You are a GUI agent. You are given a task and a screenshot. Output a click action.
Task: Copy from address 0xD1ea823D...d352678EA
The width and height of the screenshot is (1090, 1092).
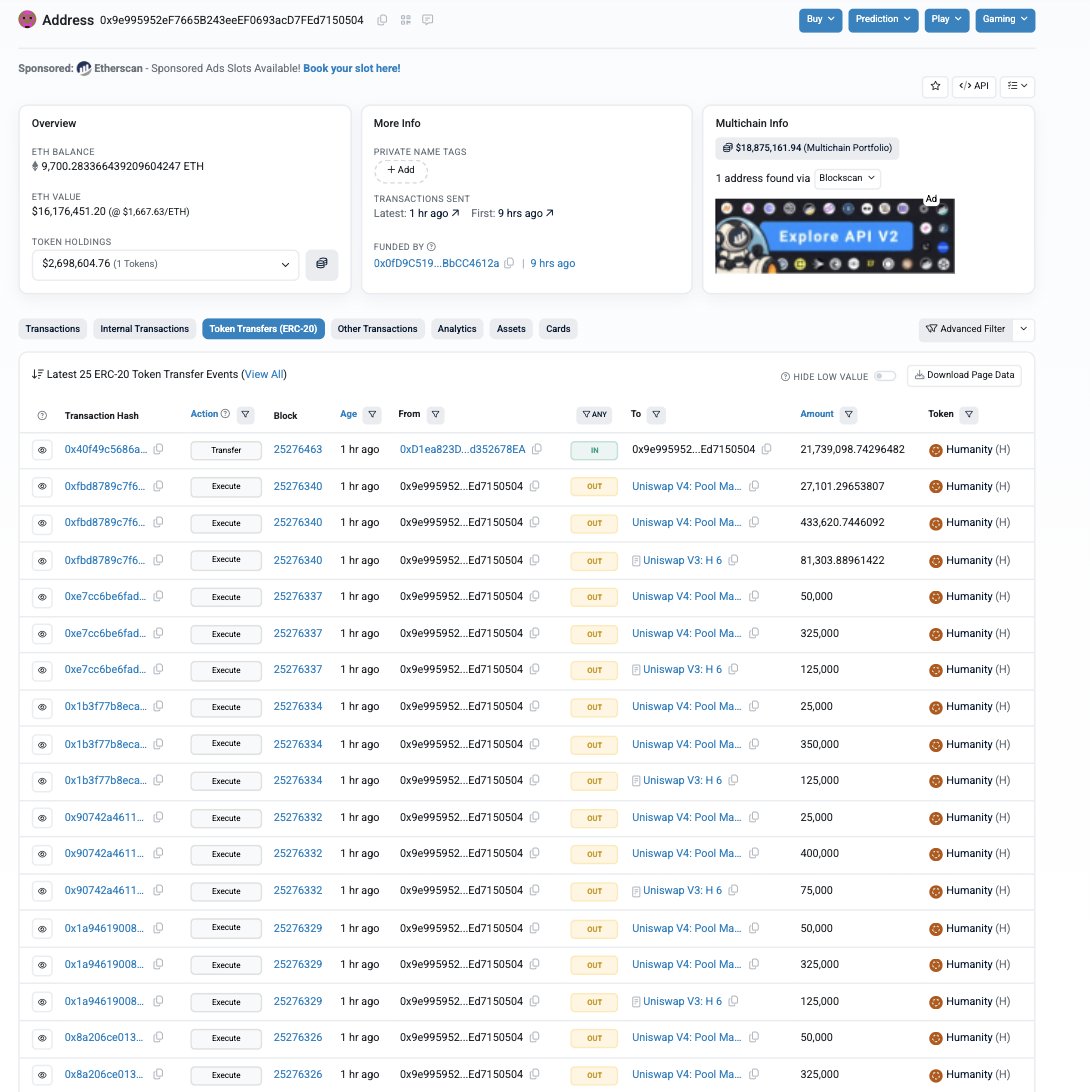click(537, 449)
